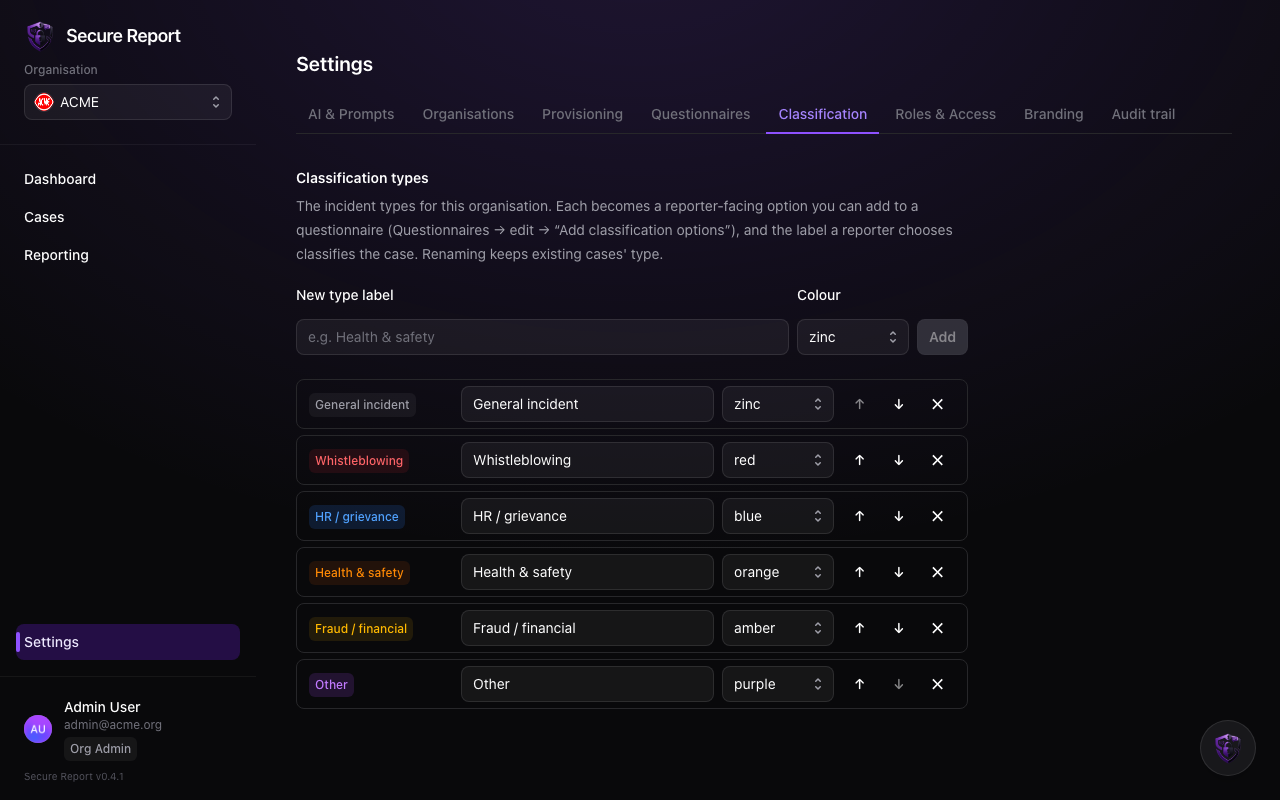Image resolution: width=1280 pixels, height=800 pixels.
Task: Move Whistleblowing row up
Action: pos(860,460)
